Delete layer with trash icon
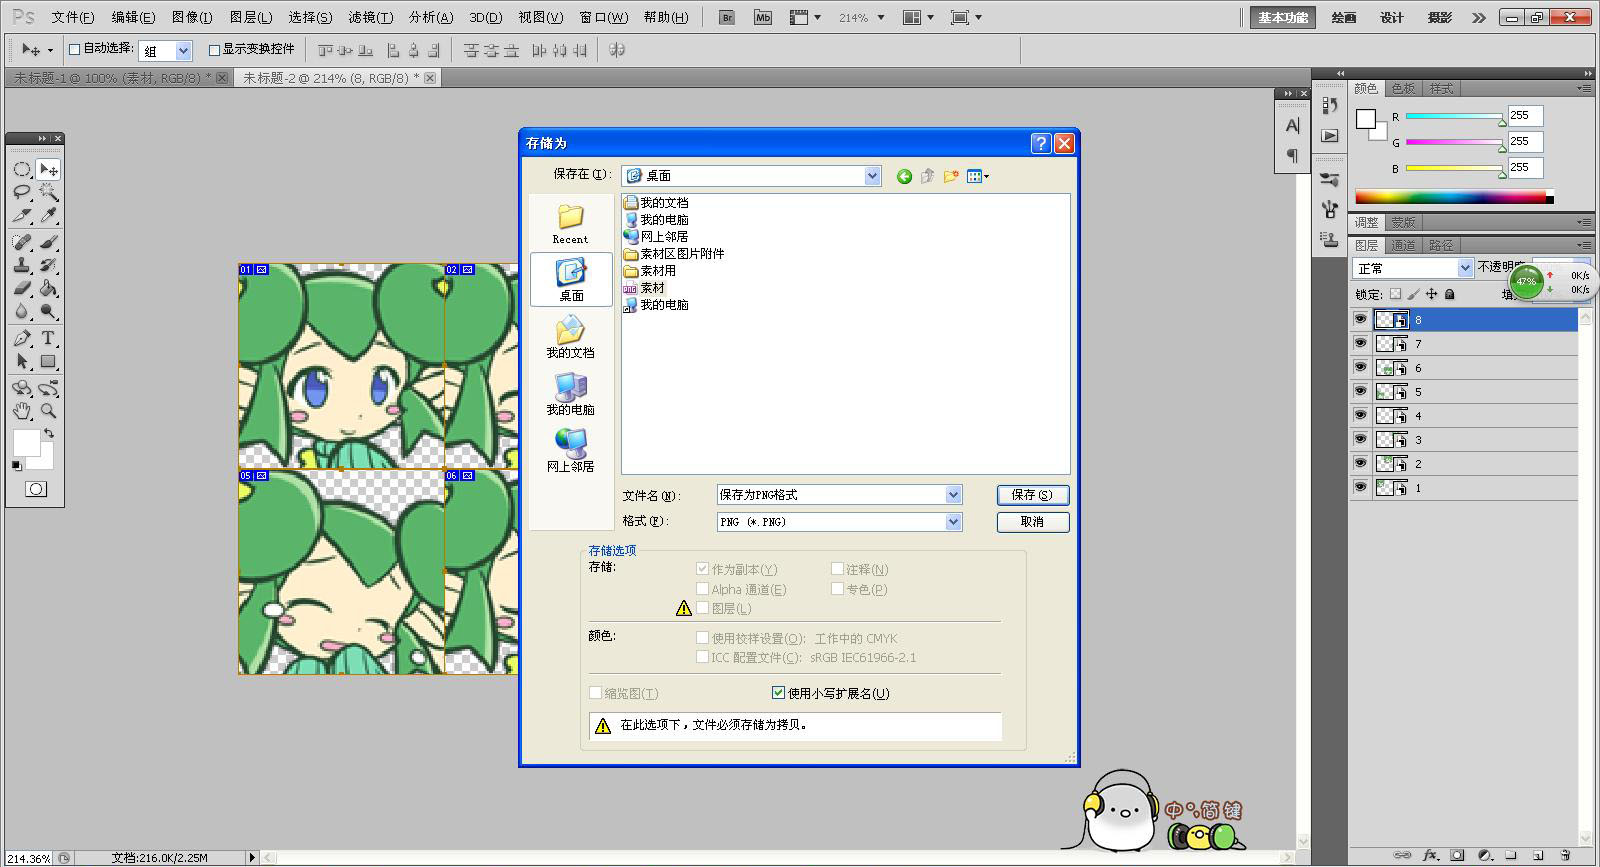This screenshot has height=867, width=1600. pyautogui.click(x=1566, y=855)
